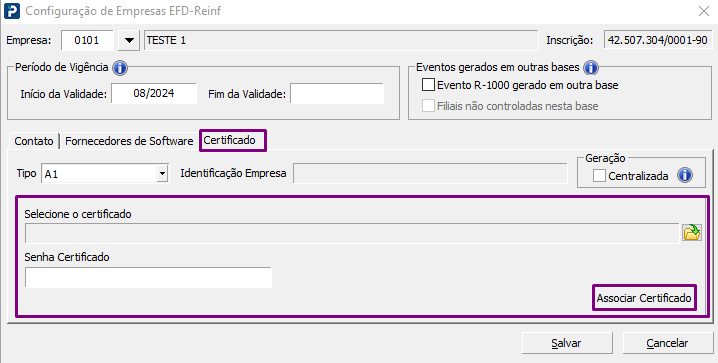This screenshot has width=718, height=363.
Task: Click the disabled Filiais não controladas checkbox
Action: coord(429,106)
